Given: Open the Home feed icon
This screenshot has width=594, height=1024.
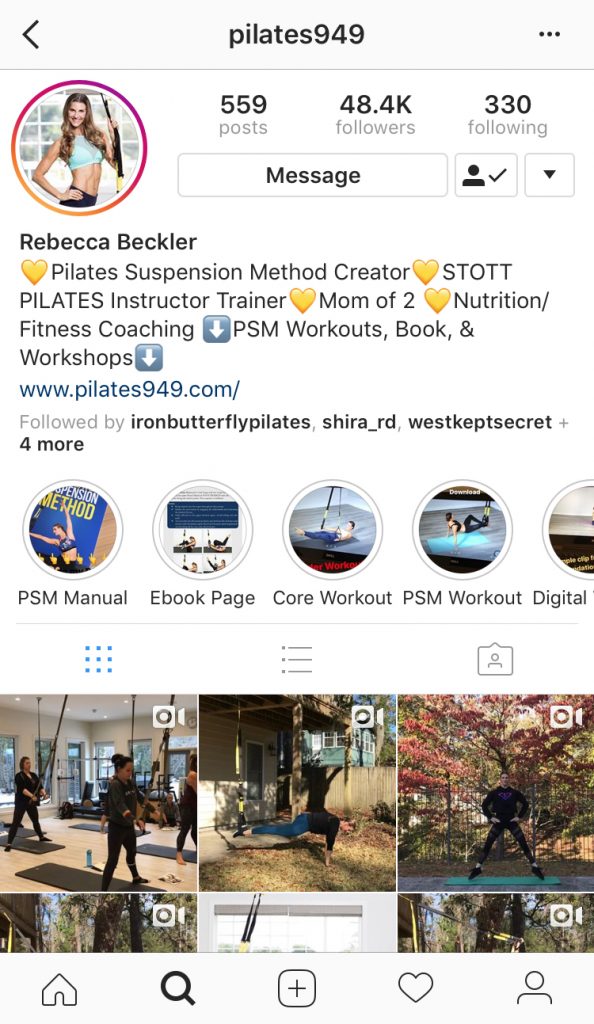Looking at the screenshot, I should [x=59, y=987].
